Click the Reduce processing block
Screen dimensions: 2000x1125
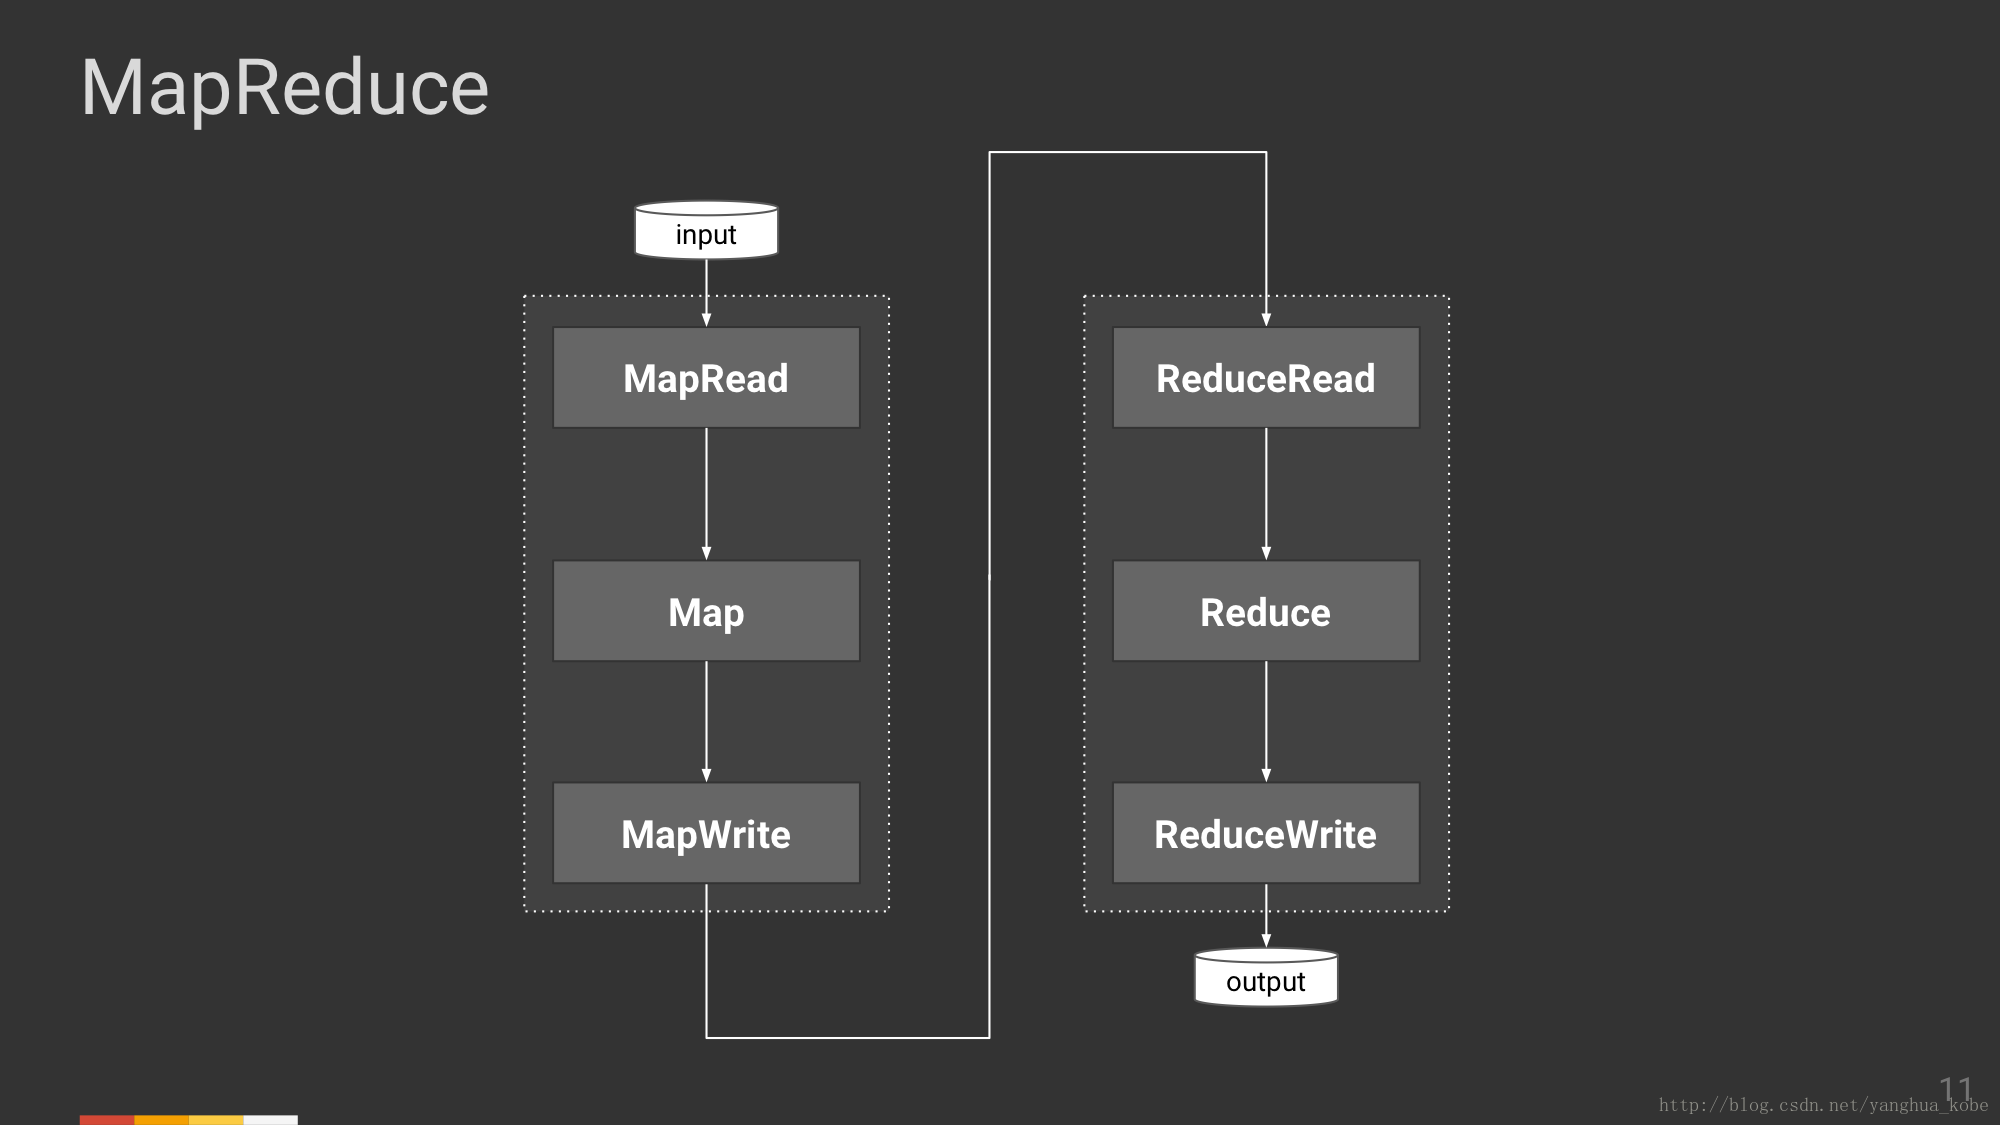pyautogui.click(x=1265, y=609)
